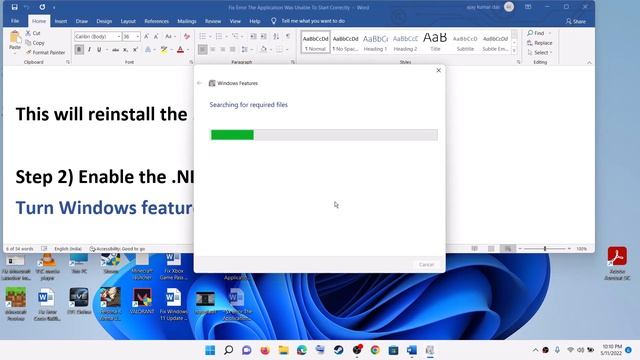Clear all formatting with eraser icon

pyautogui.click(x=187, y=36)
